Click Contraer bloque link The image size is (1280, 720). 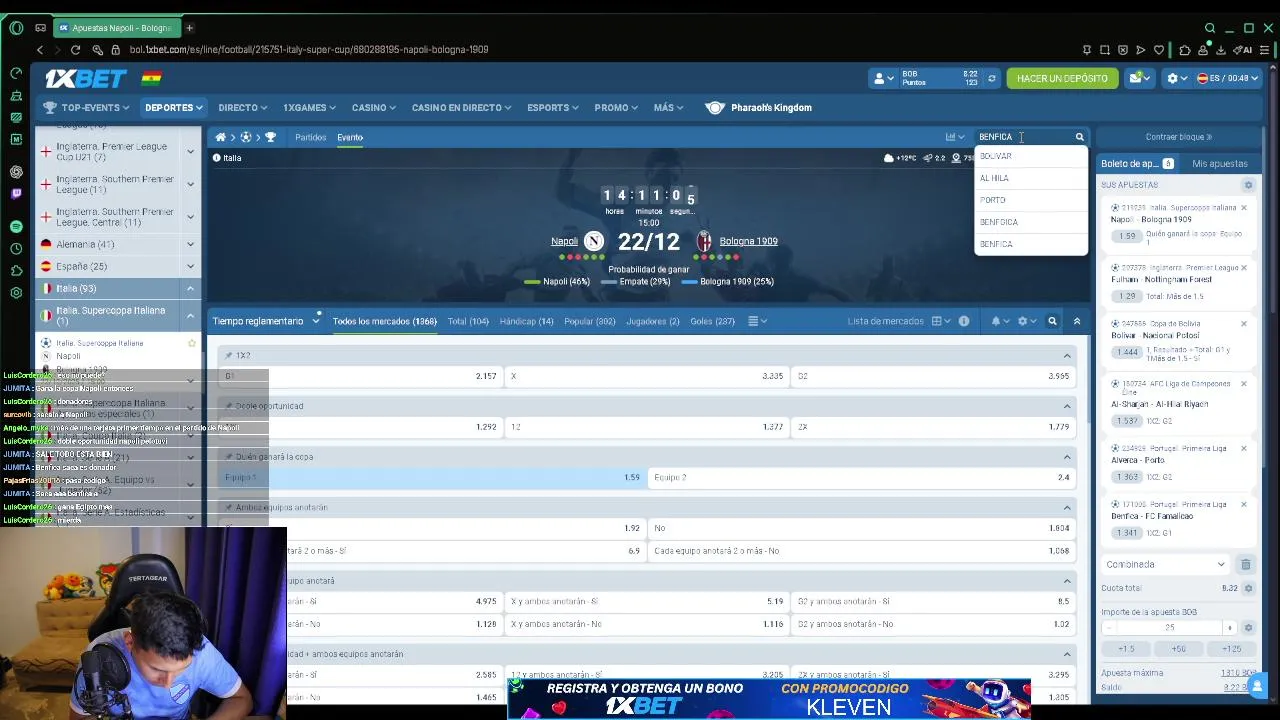pos(1178,137)
